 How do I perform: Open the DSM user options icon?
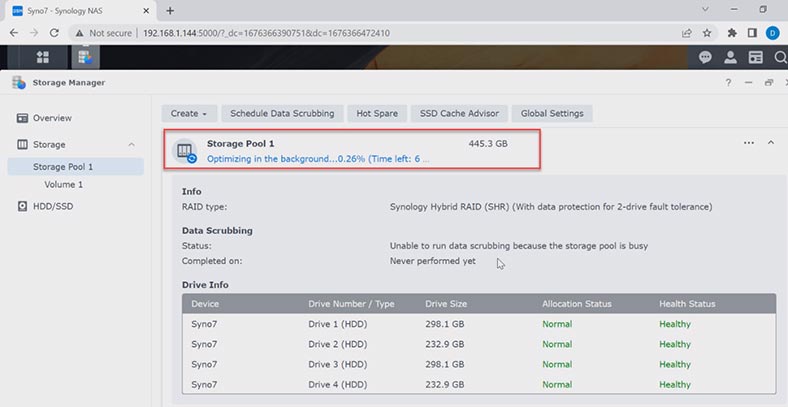(x=730, y=58)
